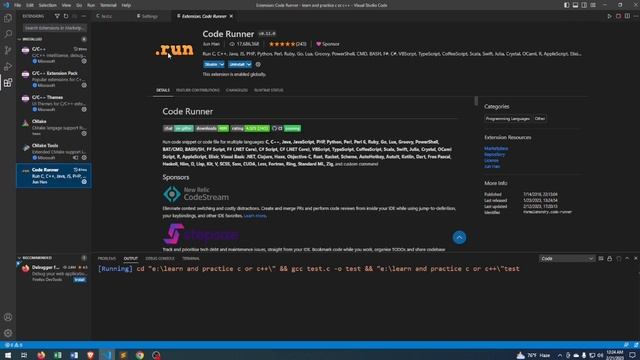Uninstall the Code Runner extension
Image resolution: width=640 pixels, height=360 pixels.
(237, 64)
